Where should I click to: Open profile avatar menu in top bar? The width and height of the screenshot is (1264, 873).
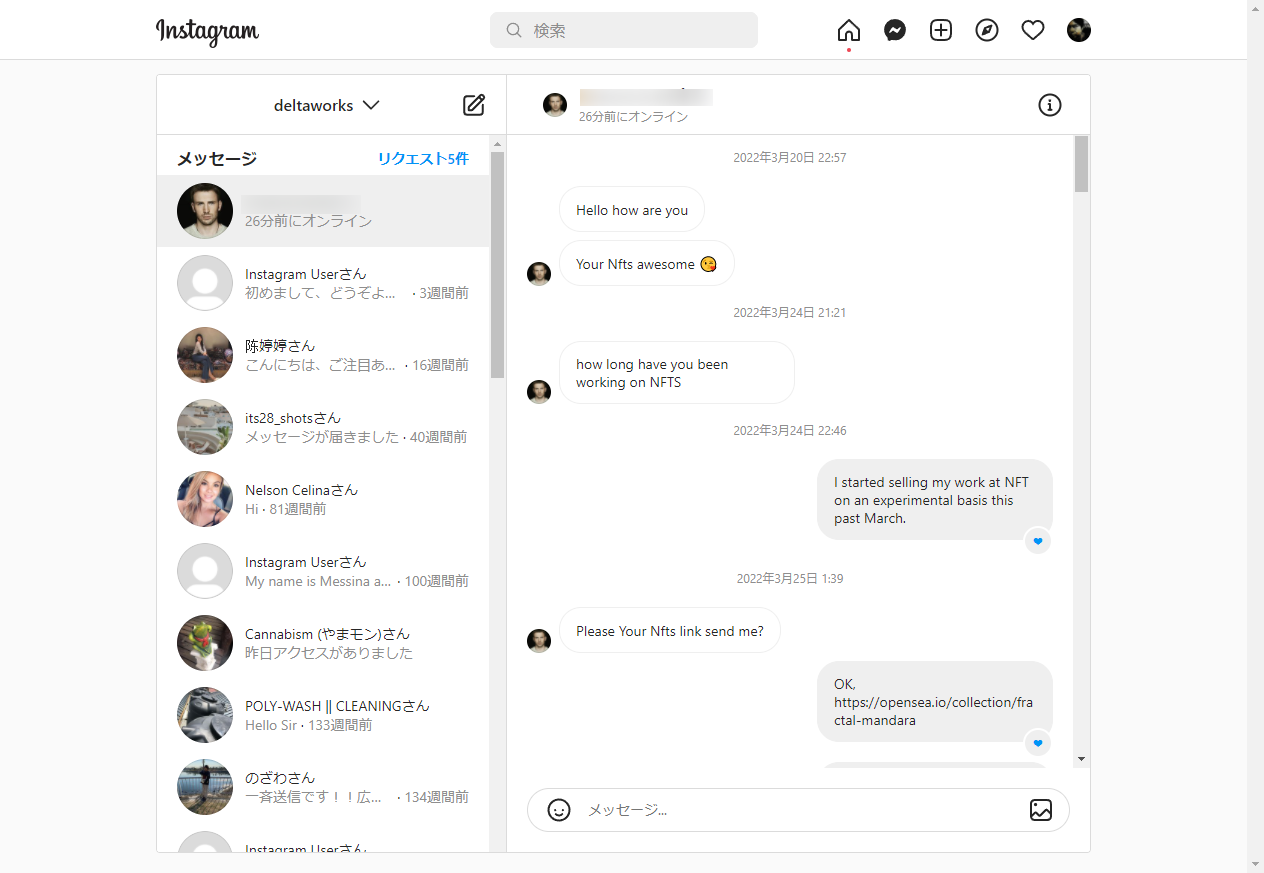(1079, 30)
